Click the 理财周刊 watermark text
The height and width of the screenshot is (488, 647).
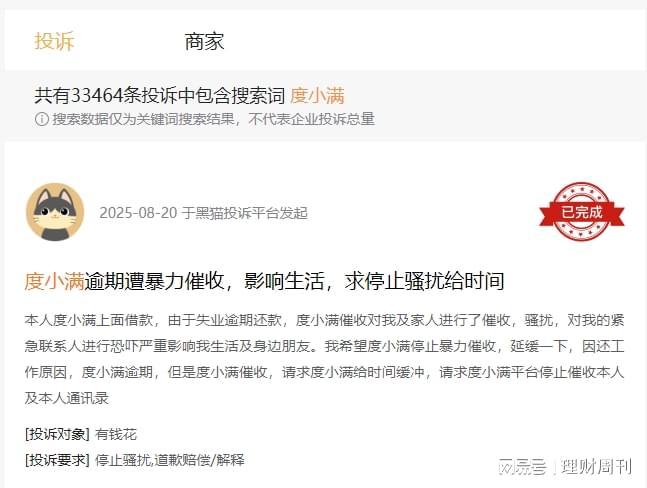tap(596, 467)
